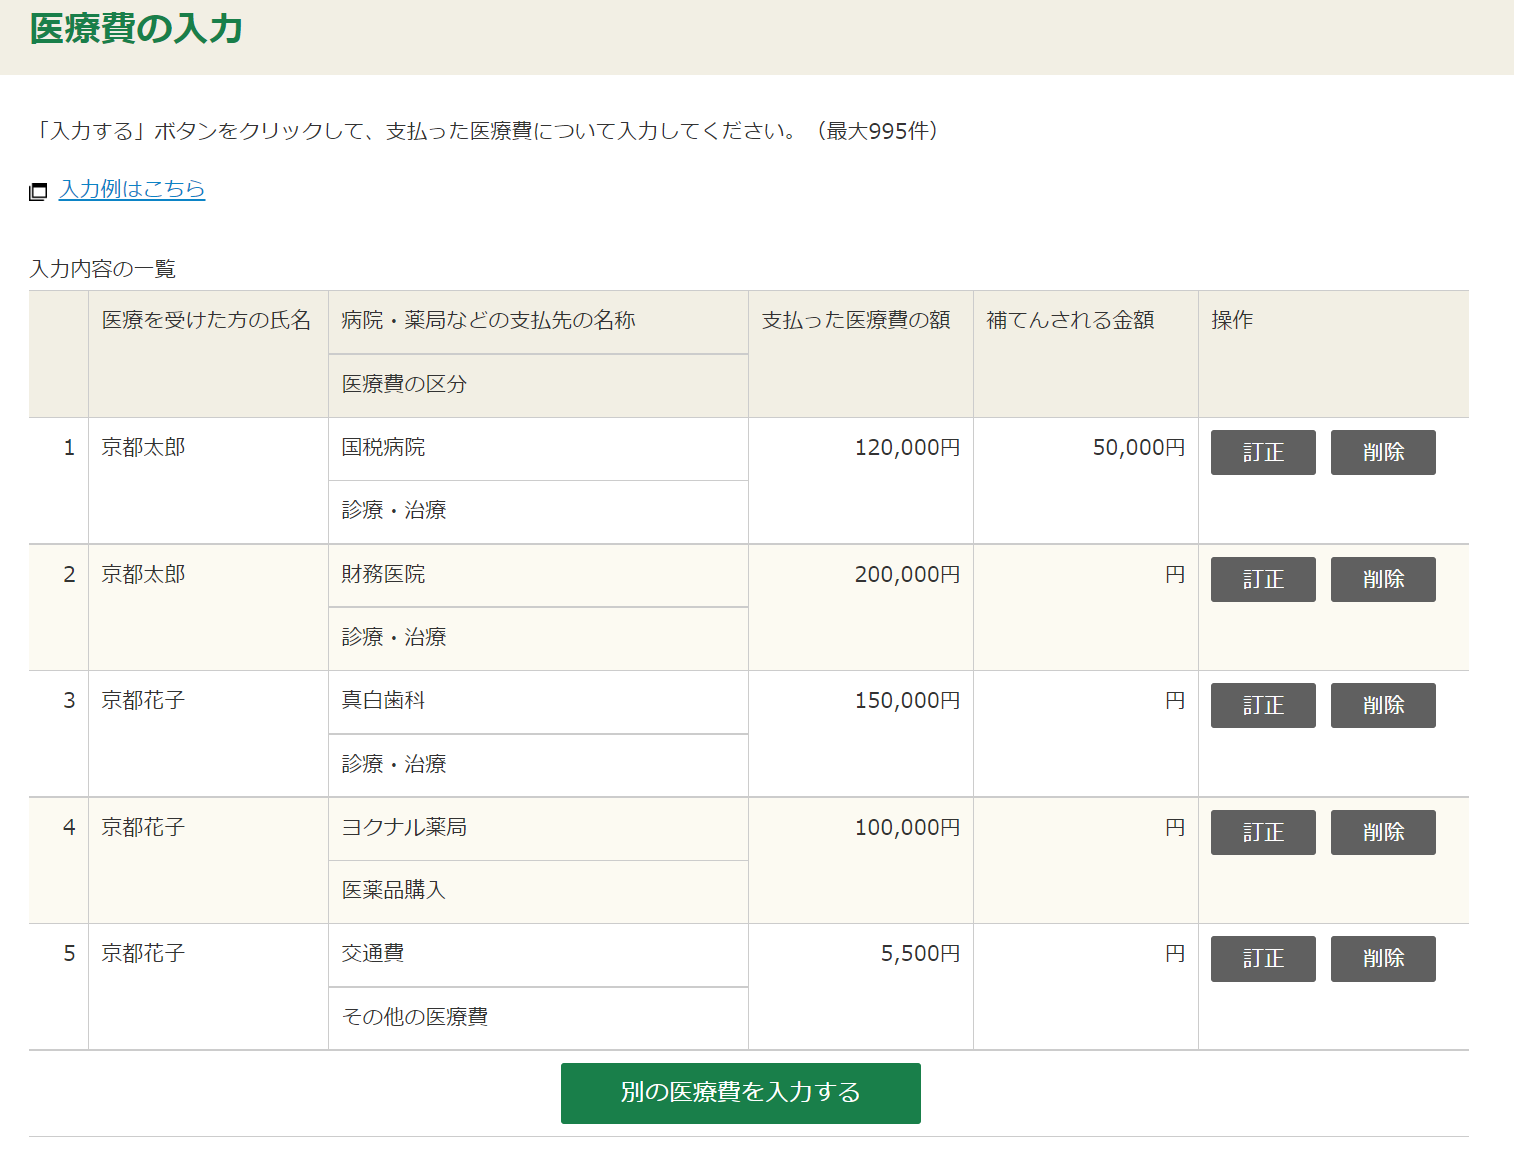Delete row 3 真白歯科 entry
The image size is (1514, 1157).
point(1382,705)
